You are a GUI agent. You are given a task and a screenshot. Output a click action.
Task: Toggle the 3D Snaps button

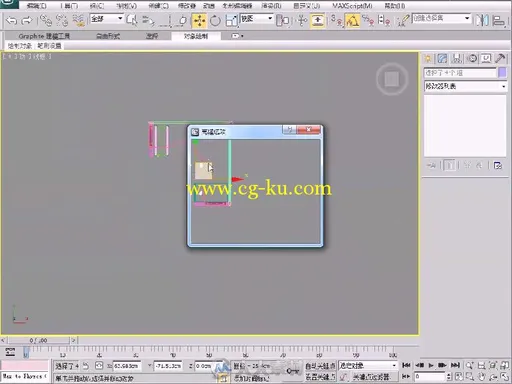tap(336, 21)
